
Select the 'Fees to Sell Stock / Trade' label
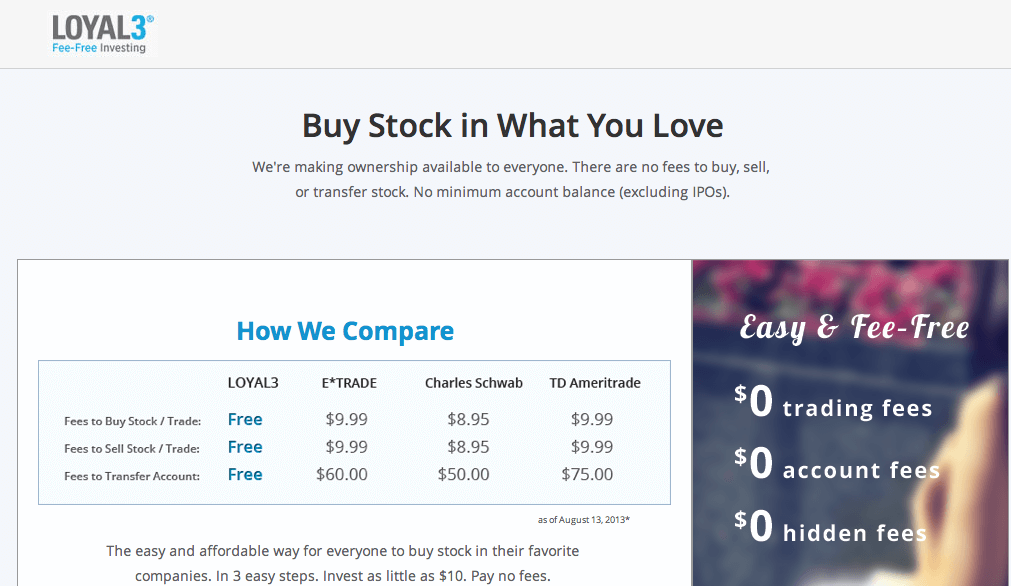click(132, 449)
